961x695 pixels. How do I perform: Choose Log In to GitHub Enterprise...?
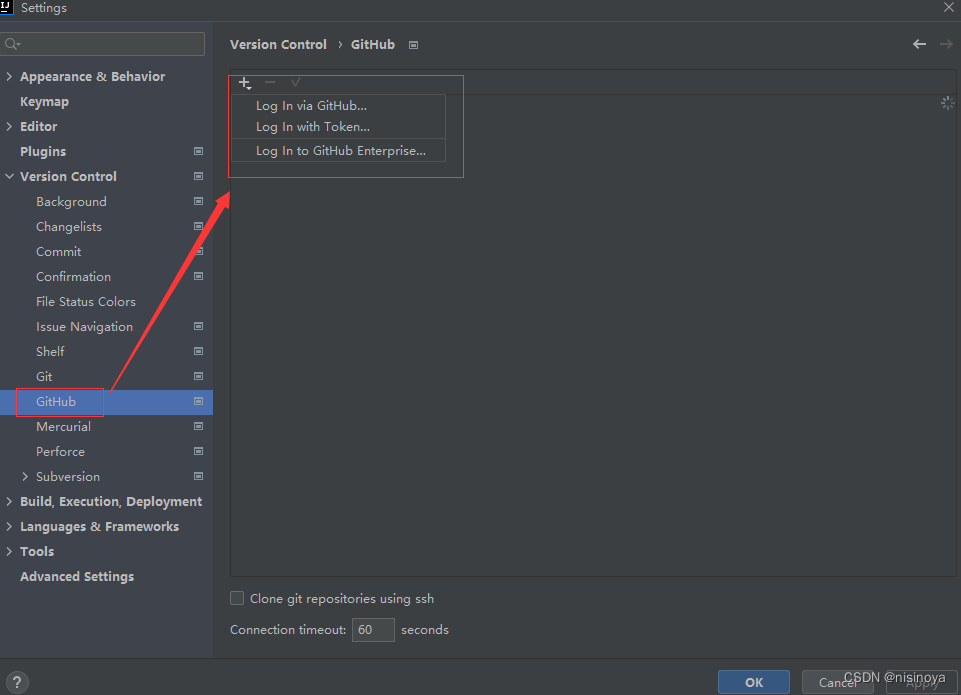338,151
